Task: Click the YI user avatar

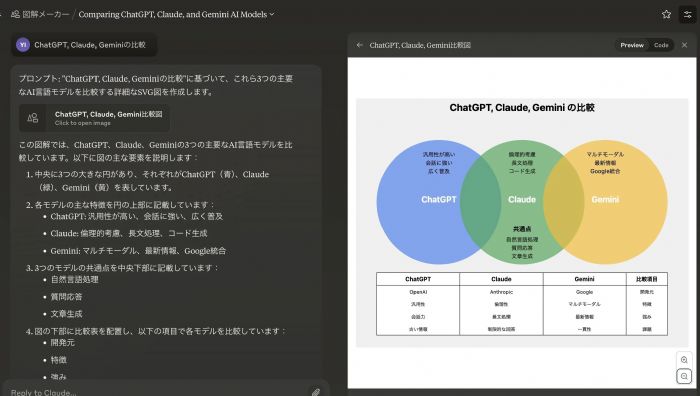Action: coord(23,45)
